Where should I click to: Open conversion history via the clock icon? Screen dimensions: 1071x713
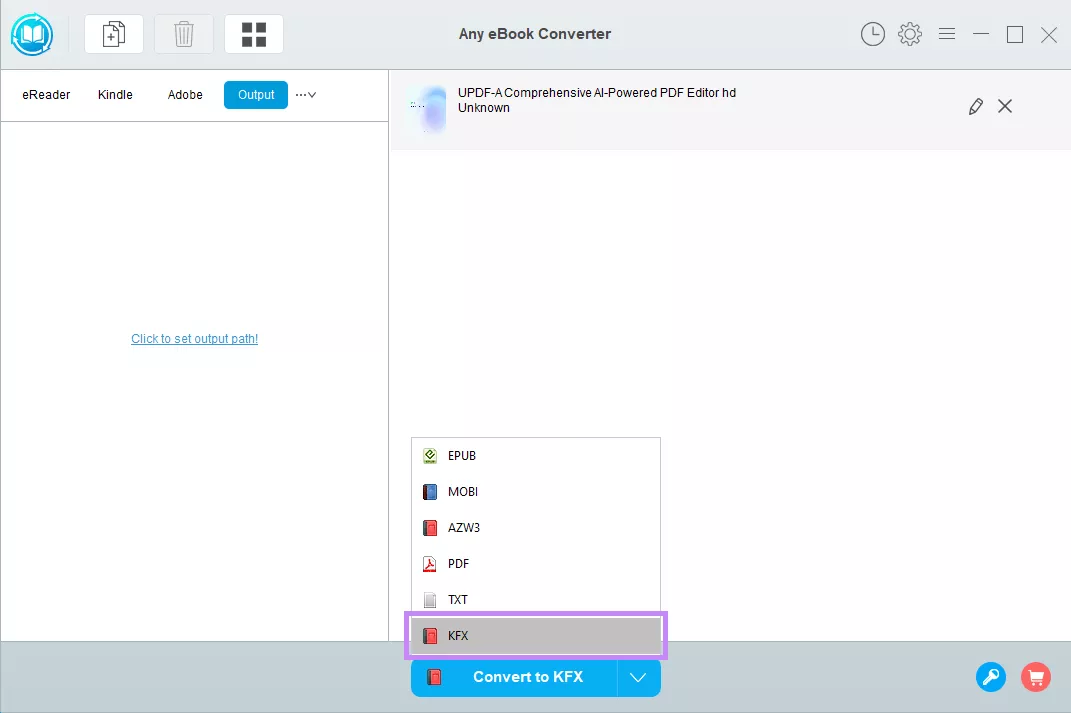click(x=872, y=33)
